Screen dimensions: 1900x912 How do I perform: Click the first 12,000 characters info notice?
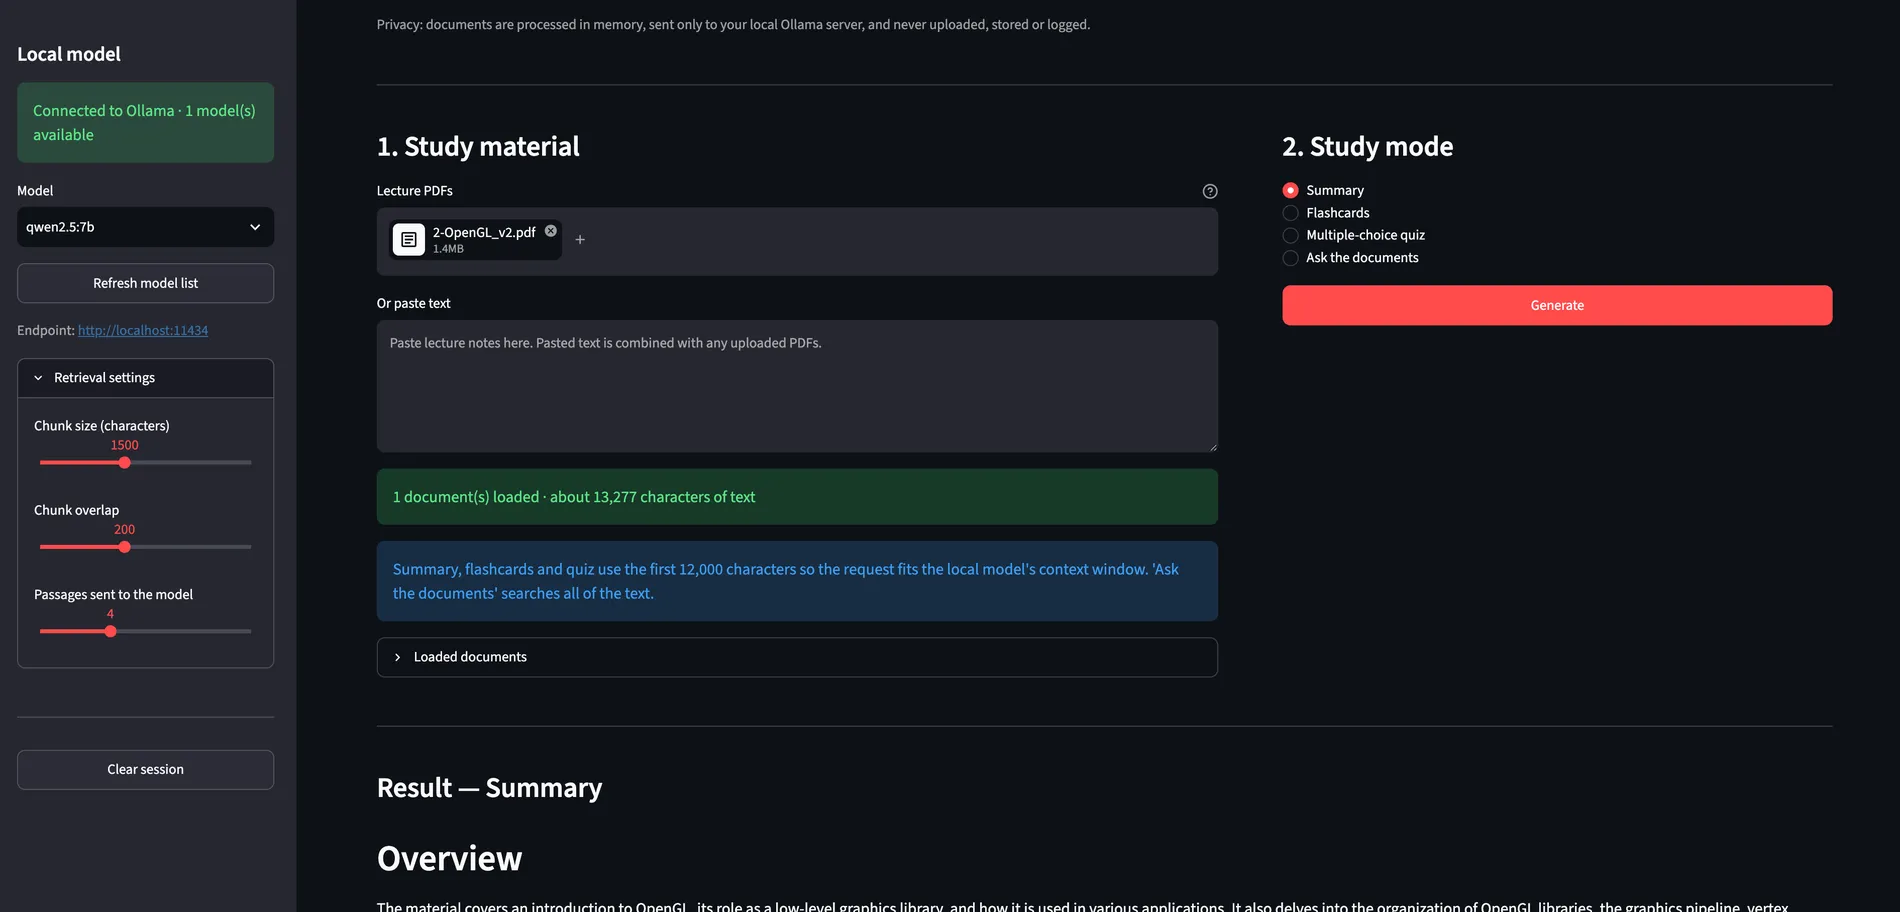click(797, 581)
